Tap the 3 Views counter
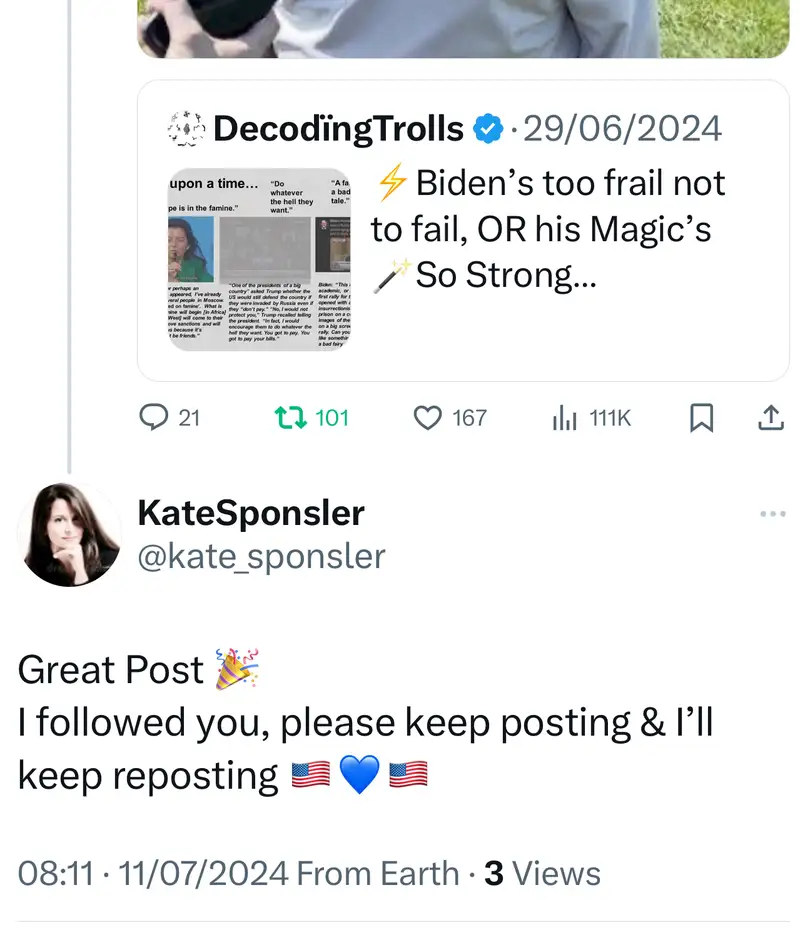 (542, 873)
